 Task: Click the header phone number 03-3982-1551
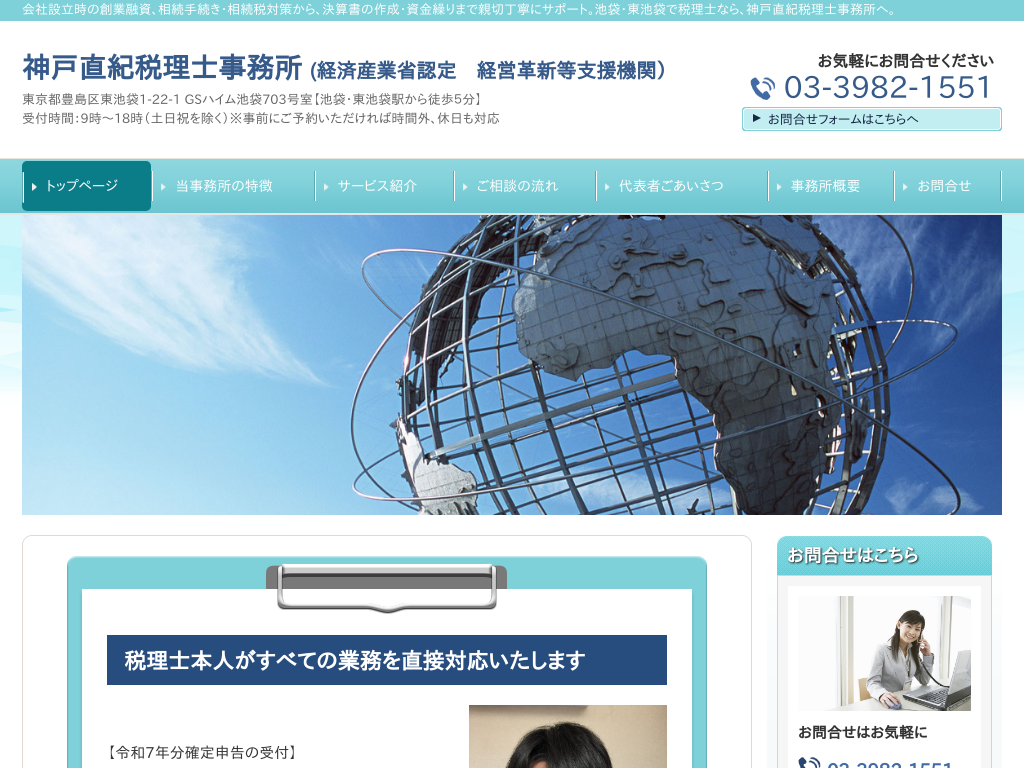(888, 88)
